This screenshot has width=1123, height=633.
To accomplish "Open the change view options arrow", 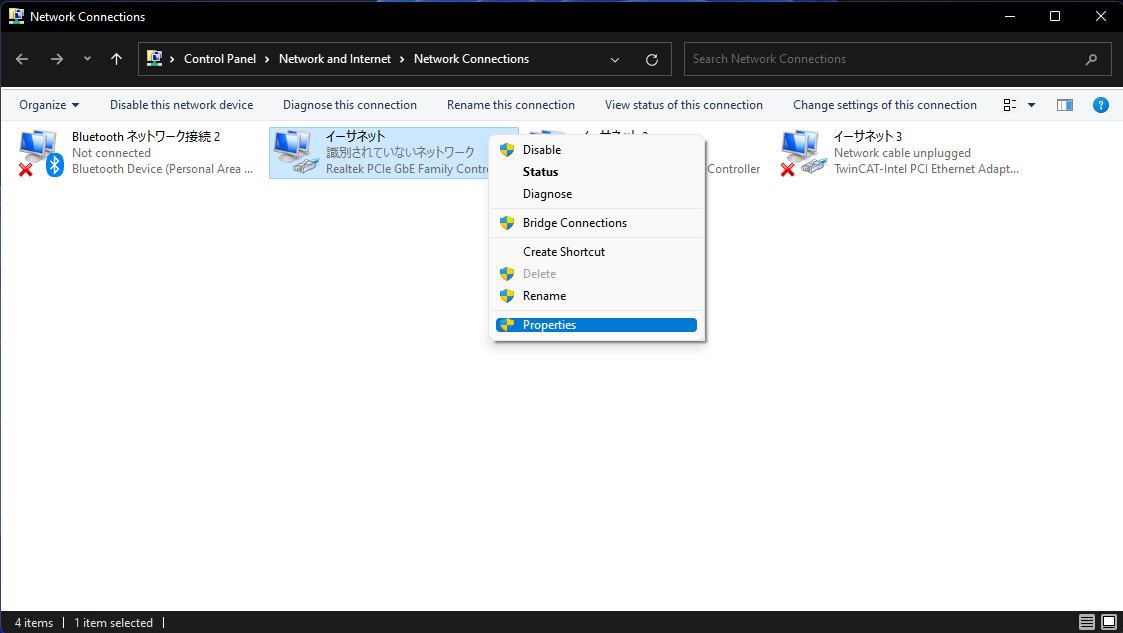I will 1031,105.
